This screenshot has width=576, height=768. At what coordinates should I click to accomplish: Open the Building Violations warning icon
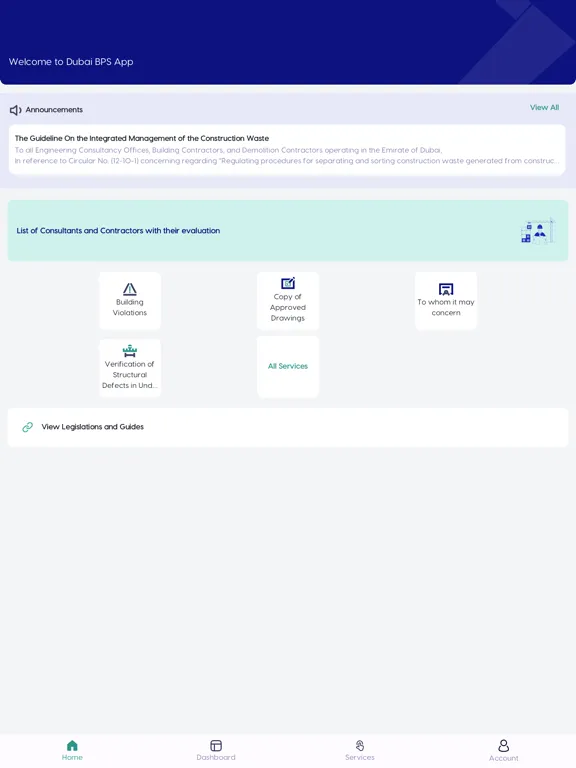point(130,288)
